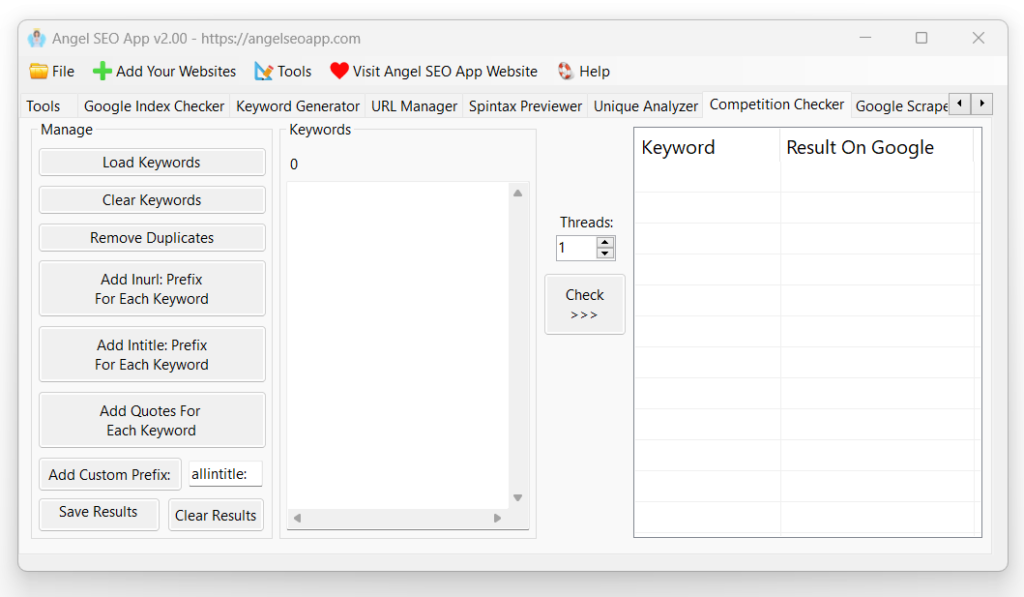Minimize the Angel SEO App window
The image size is (1024, 597).
click(865, 38)
